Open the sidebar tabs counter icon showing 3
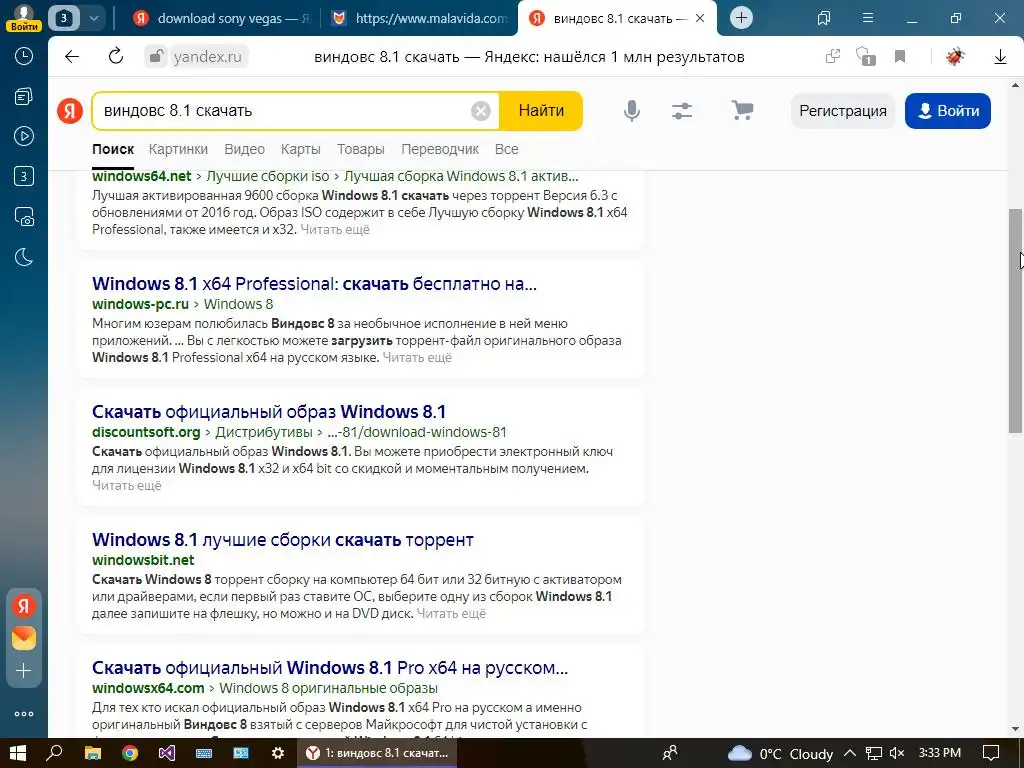This screenshot has width=1024, height=768. pyautogui.click(x=24, y=176)
